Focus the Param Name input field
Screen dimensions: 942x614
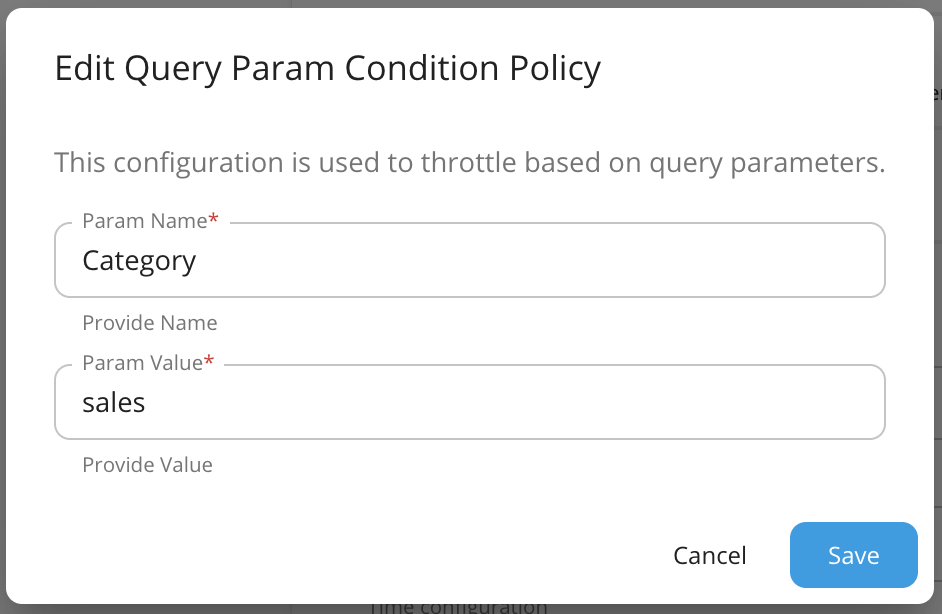pyautogui.click(x=470, y=260)
